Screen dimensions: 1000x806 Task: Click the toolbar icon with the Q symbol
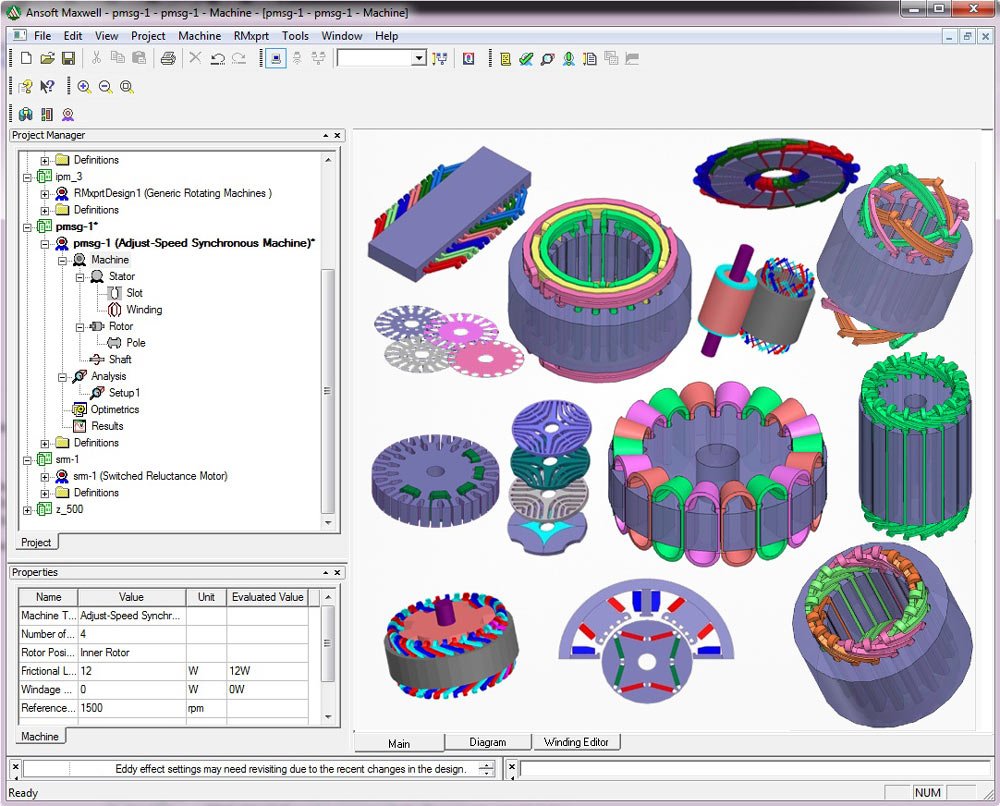pyautogui.click(x=469, y=59)
